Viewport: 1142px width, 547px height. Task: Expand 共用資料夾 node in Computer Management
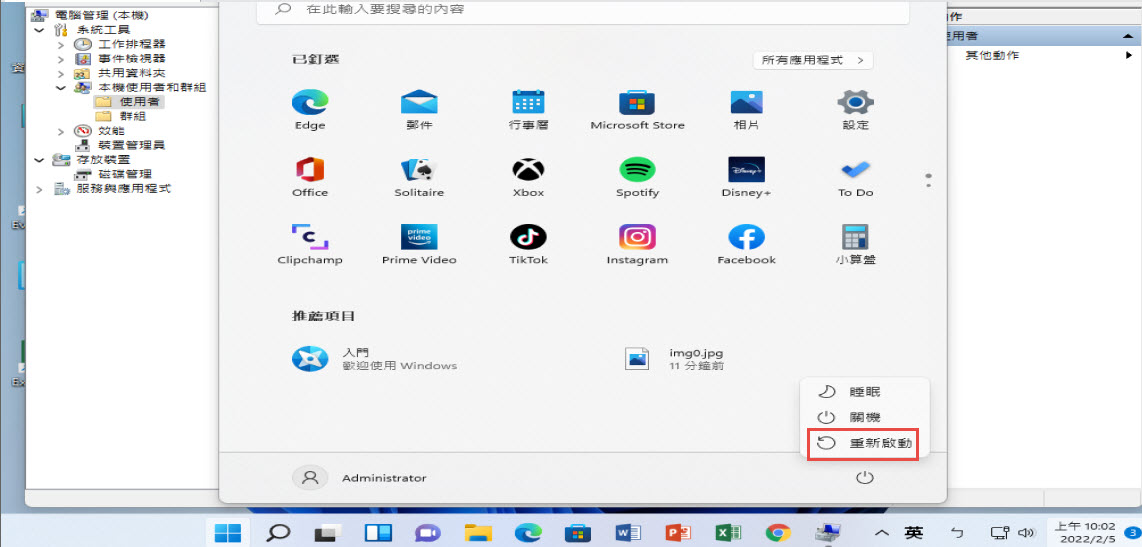(61, 74)
